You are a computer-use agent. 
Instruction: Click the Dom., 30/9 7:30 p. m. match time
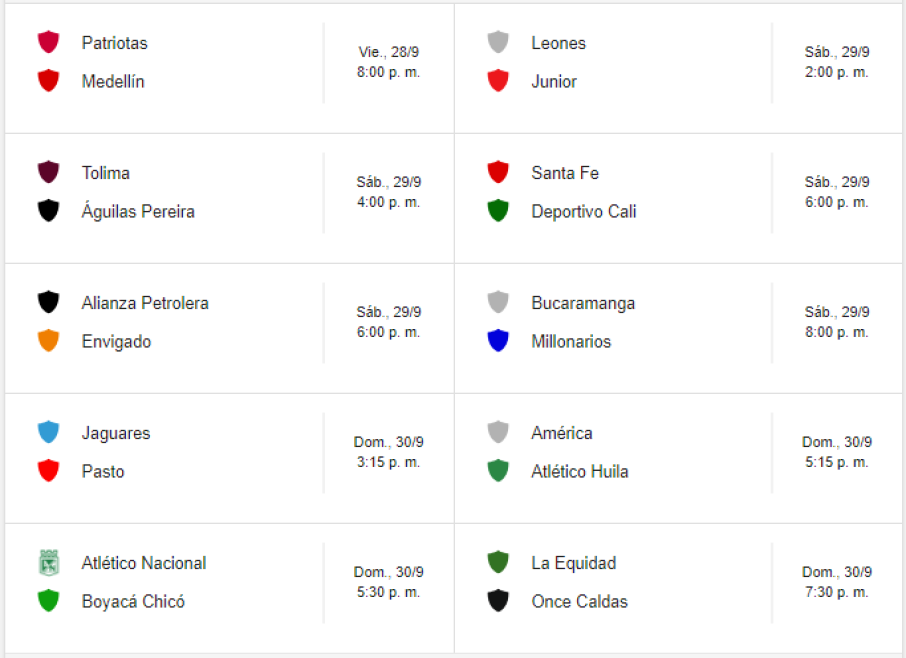(x=837, y=582)
